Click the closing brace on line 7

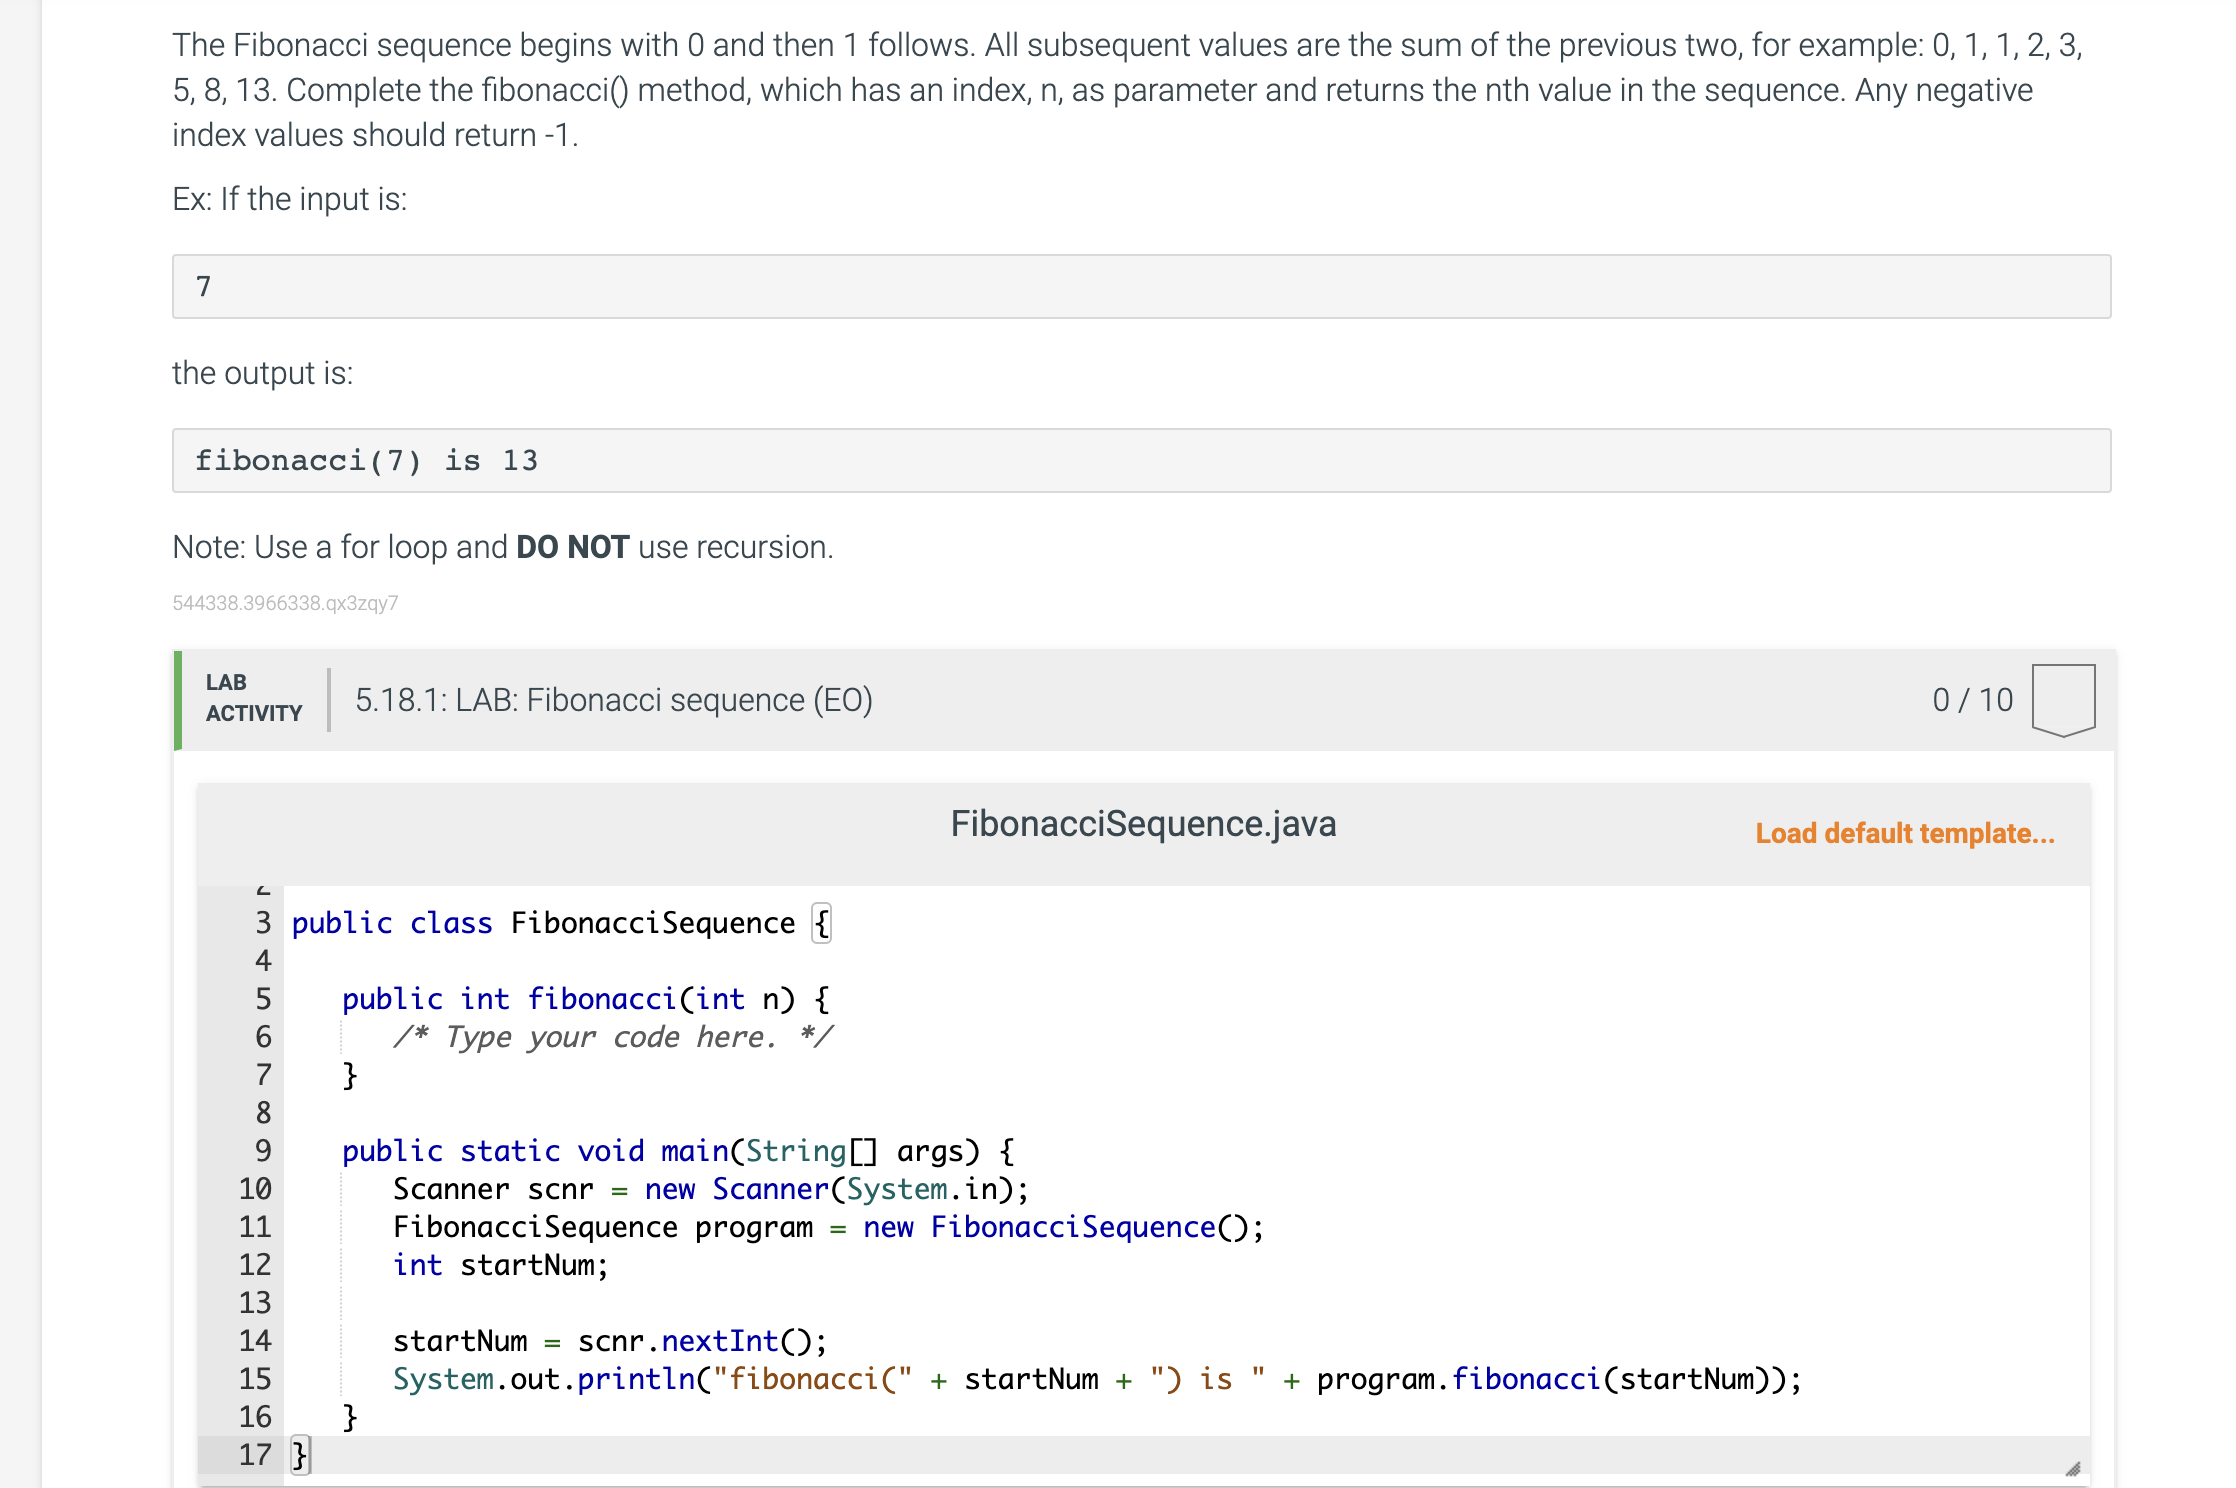pos(349,1075)
